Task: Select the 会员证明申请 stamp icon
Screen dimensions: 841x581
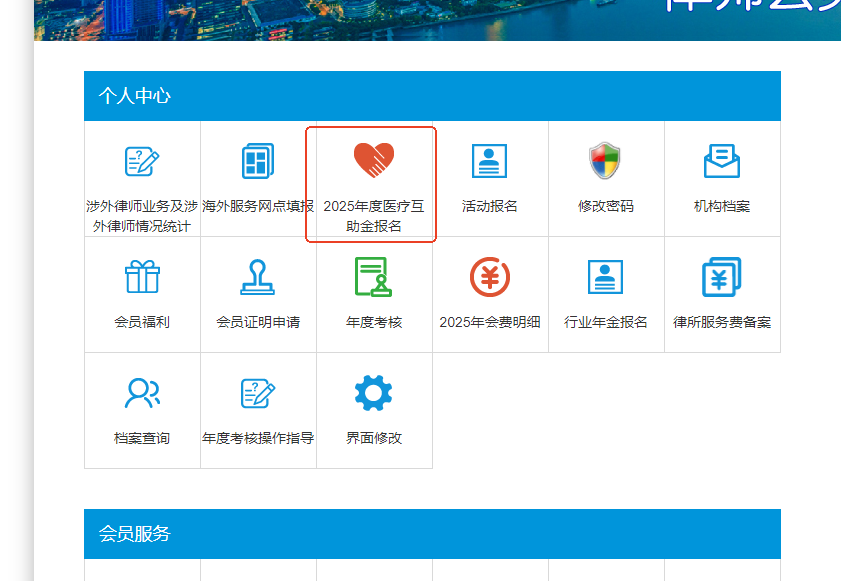Action: (258, 277)
